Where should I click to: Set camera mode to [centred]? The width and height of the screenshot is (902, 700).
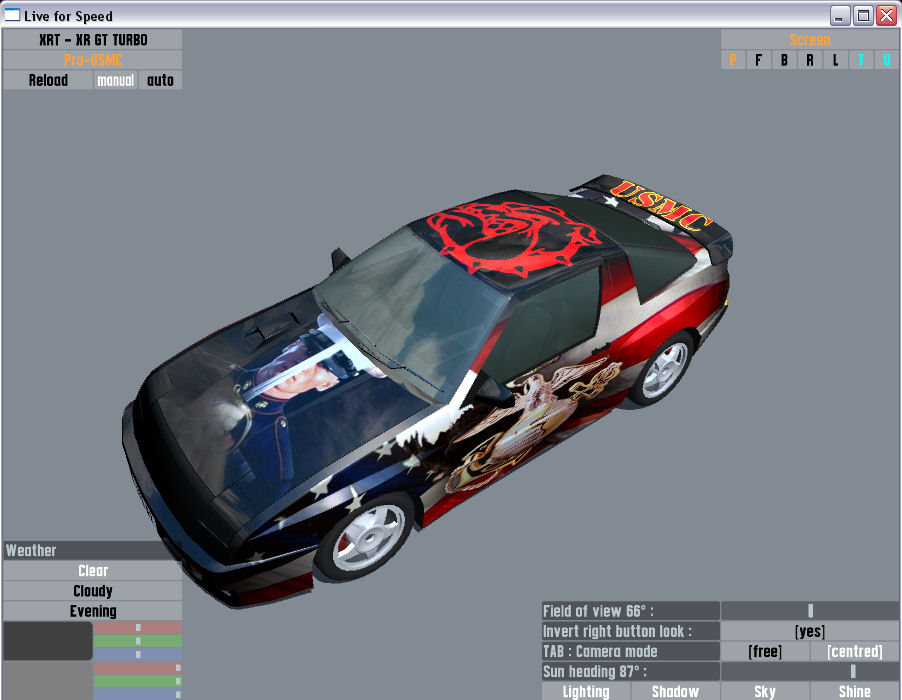tap(855, 651)
